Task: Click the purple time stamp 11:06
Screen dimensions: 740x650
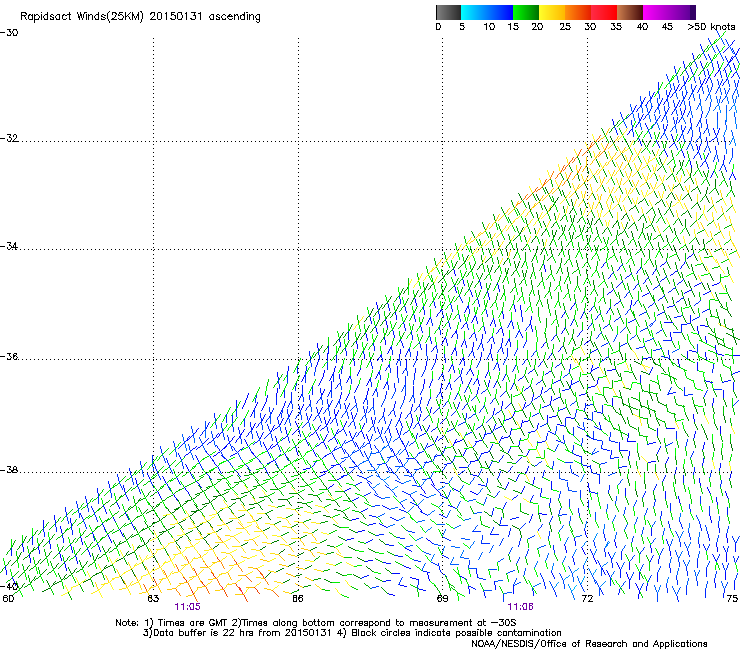Action: pos(521,607)
